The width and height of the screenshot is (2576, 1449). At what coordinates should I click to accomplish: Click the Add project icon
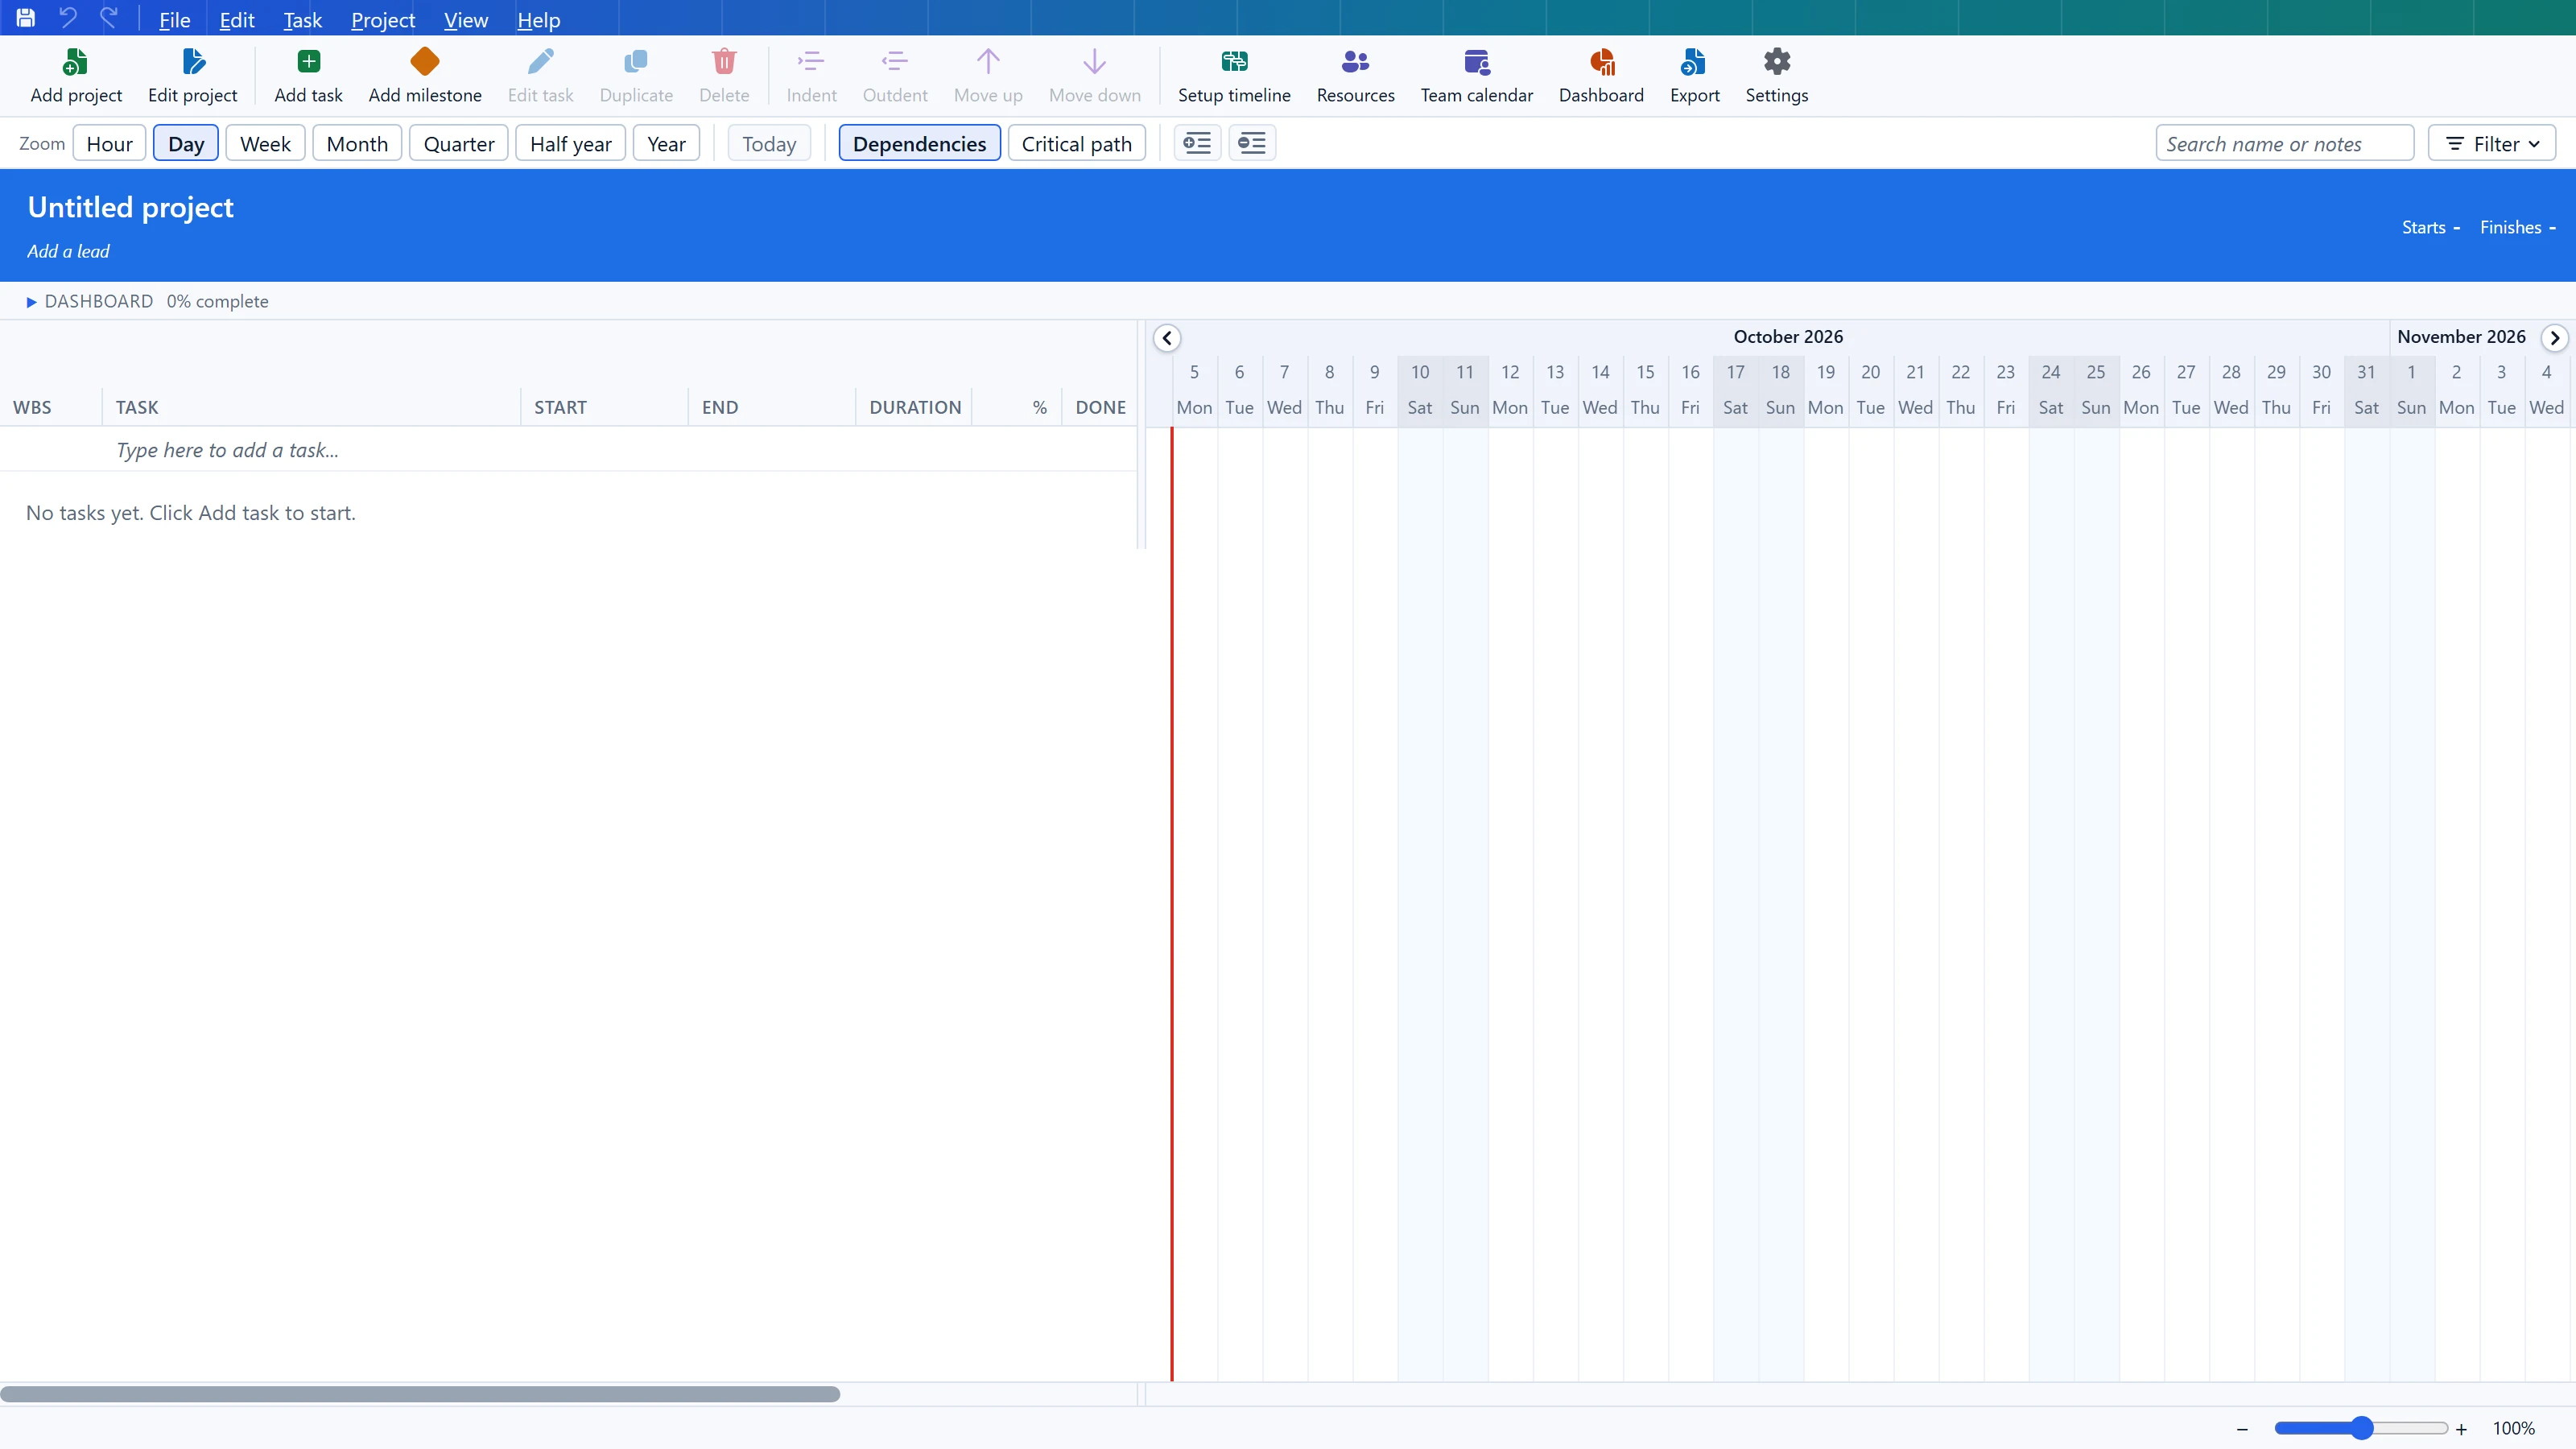(x=76, y=62)
